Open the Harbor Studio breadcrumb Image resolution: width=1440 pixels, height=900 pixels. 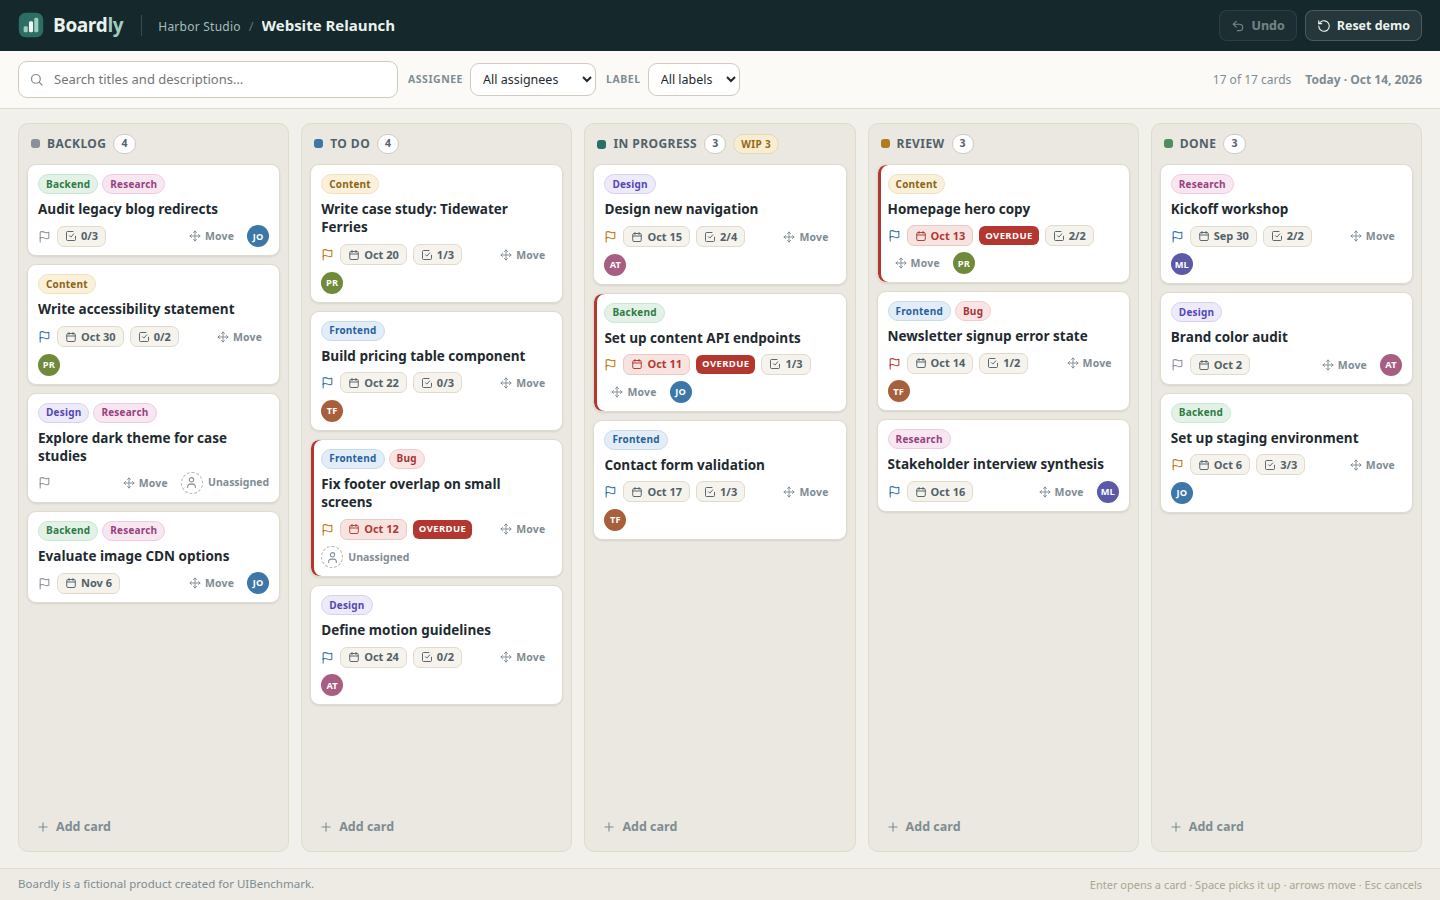click(199, 26)
